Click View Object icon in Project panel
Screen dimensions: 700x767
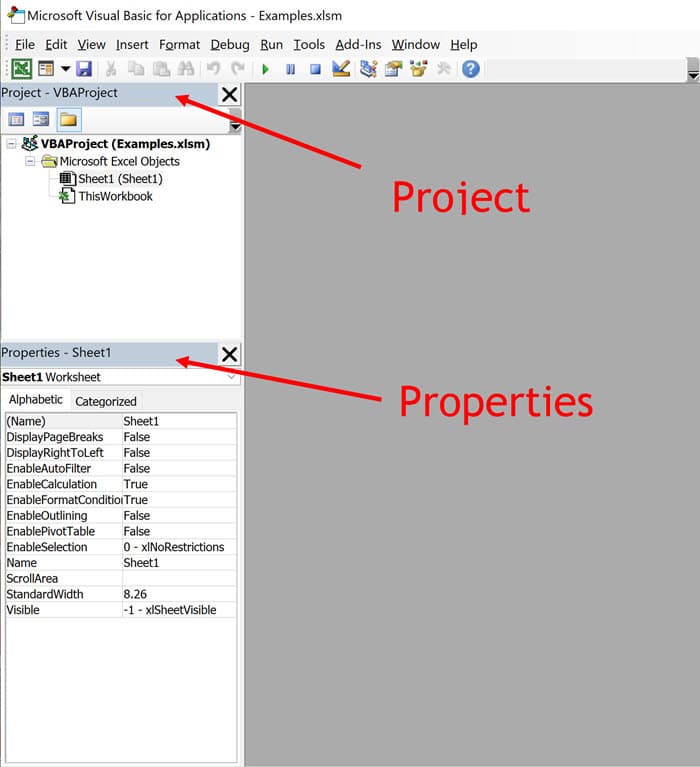coord(41,119)
